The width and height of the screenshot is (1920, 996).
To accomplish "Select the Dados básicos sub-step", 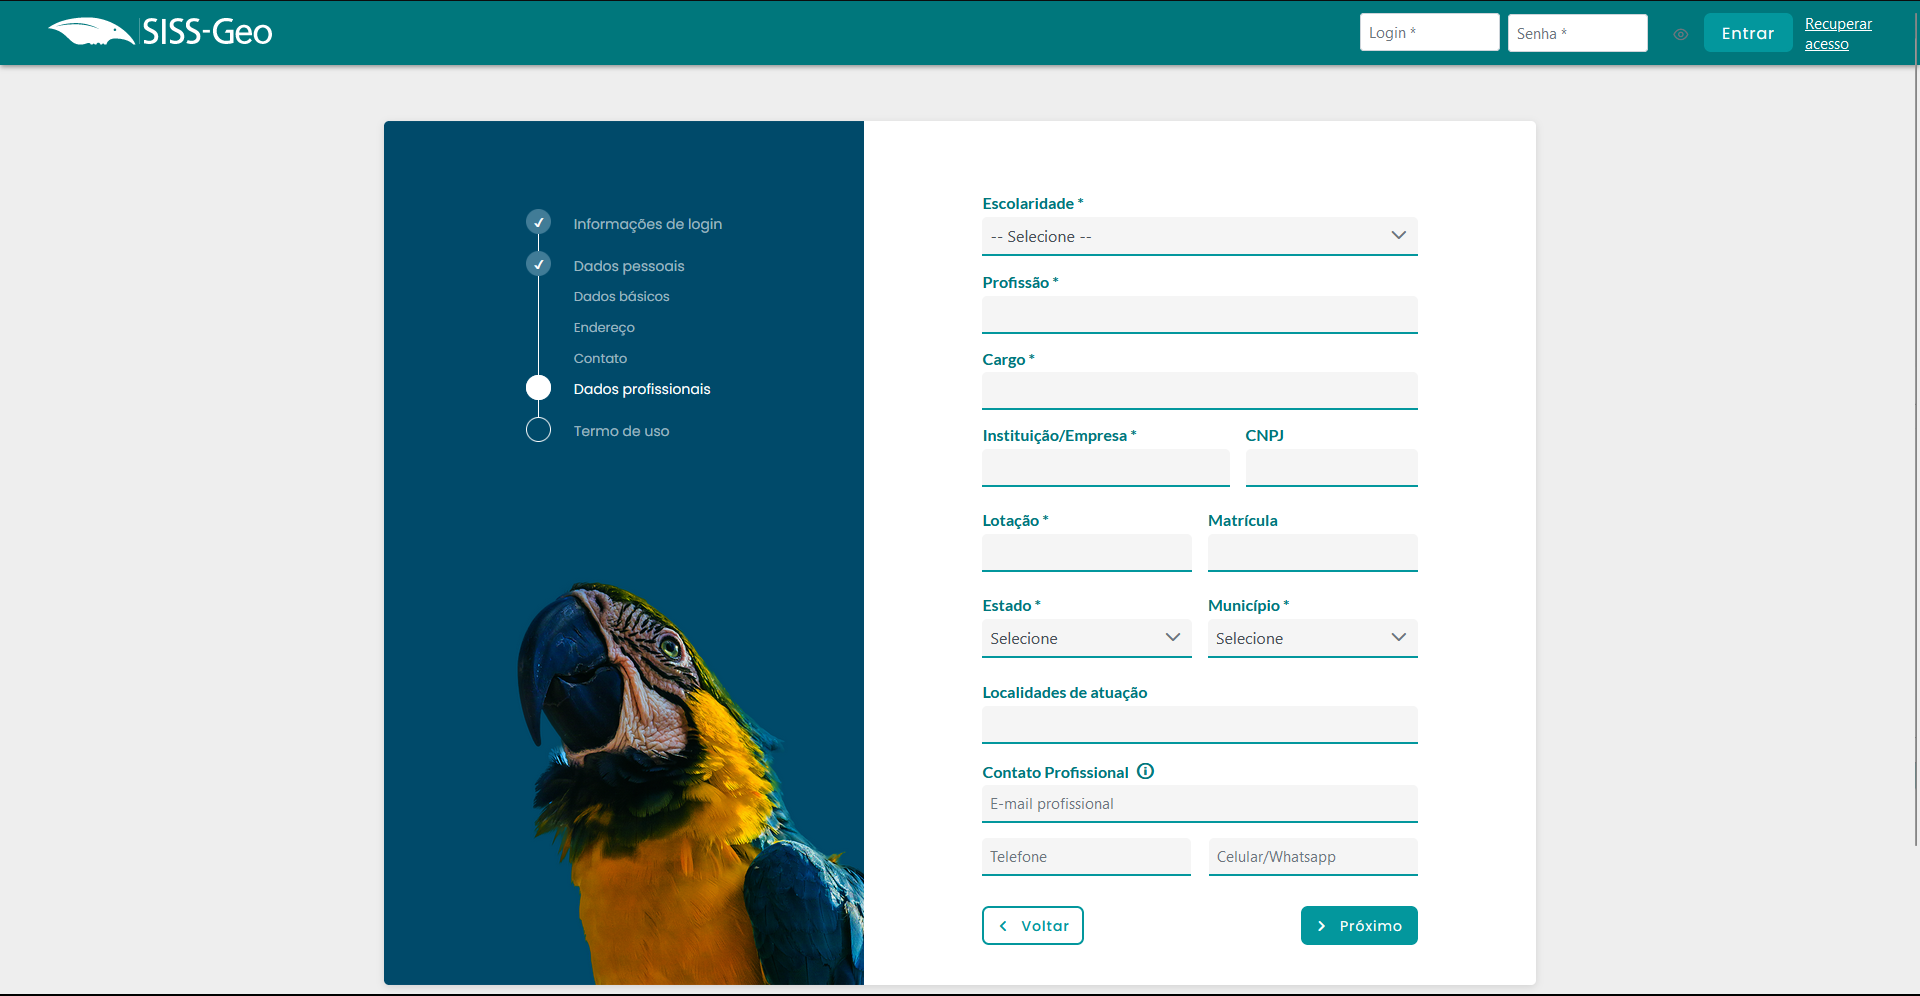I will (621, 296).
